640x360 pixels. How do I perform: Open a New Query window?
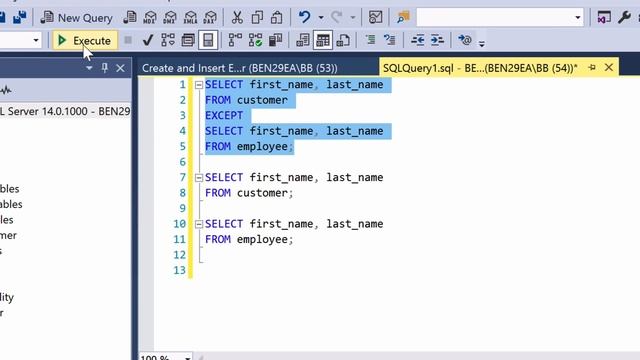tap(77, 18)
